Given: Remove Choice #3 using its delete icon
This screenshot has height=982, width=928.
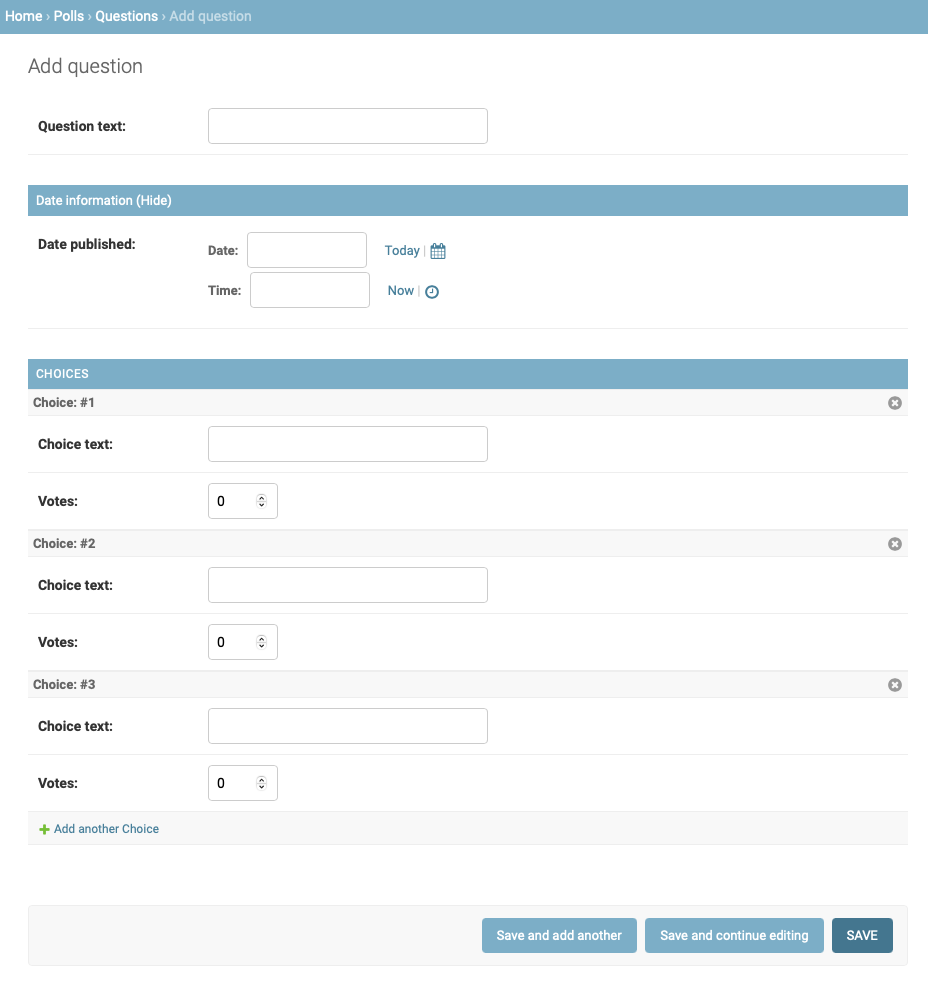Looking at the screenshot, I should (895, 684).
